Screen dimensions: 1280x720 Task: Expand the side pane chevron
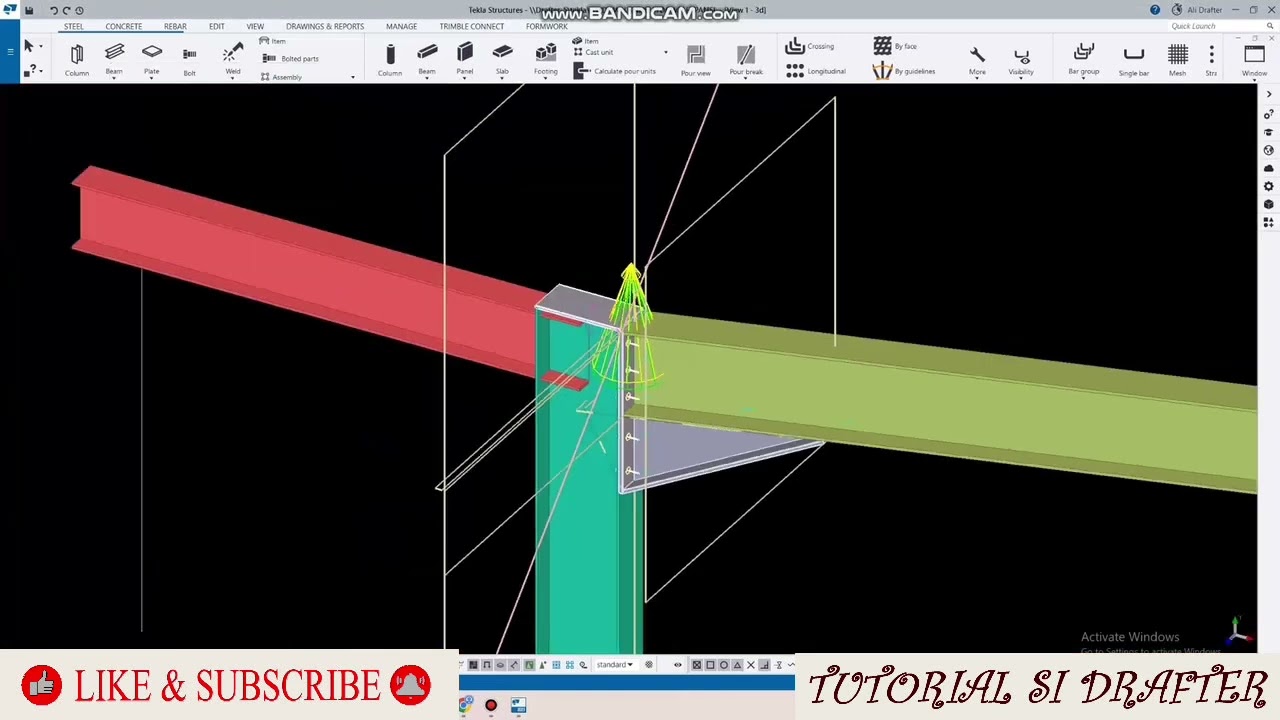pyautogui.click(x=1268, y=95)
